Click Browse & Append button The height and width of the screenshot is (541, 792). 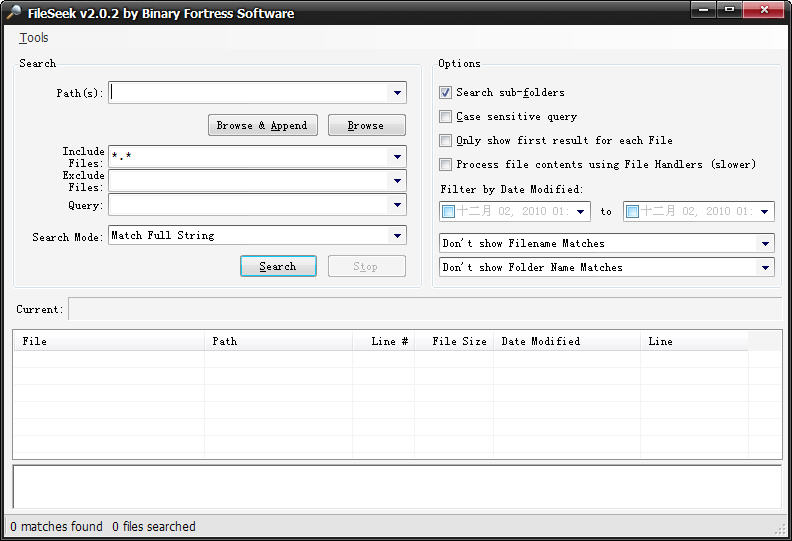(262, 126)
